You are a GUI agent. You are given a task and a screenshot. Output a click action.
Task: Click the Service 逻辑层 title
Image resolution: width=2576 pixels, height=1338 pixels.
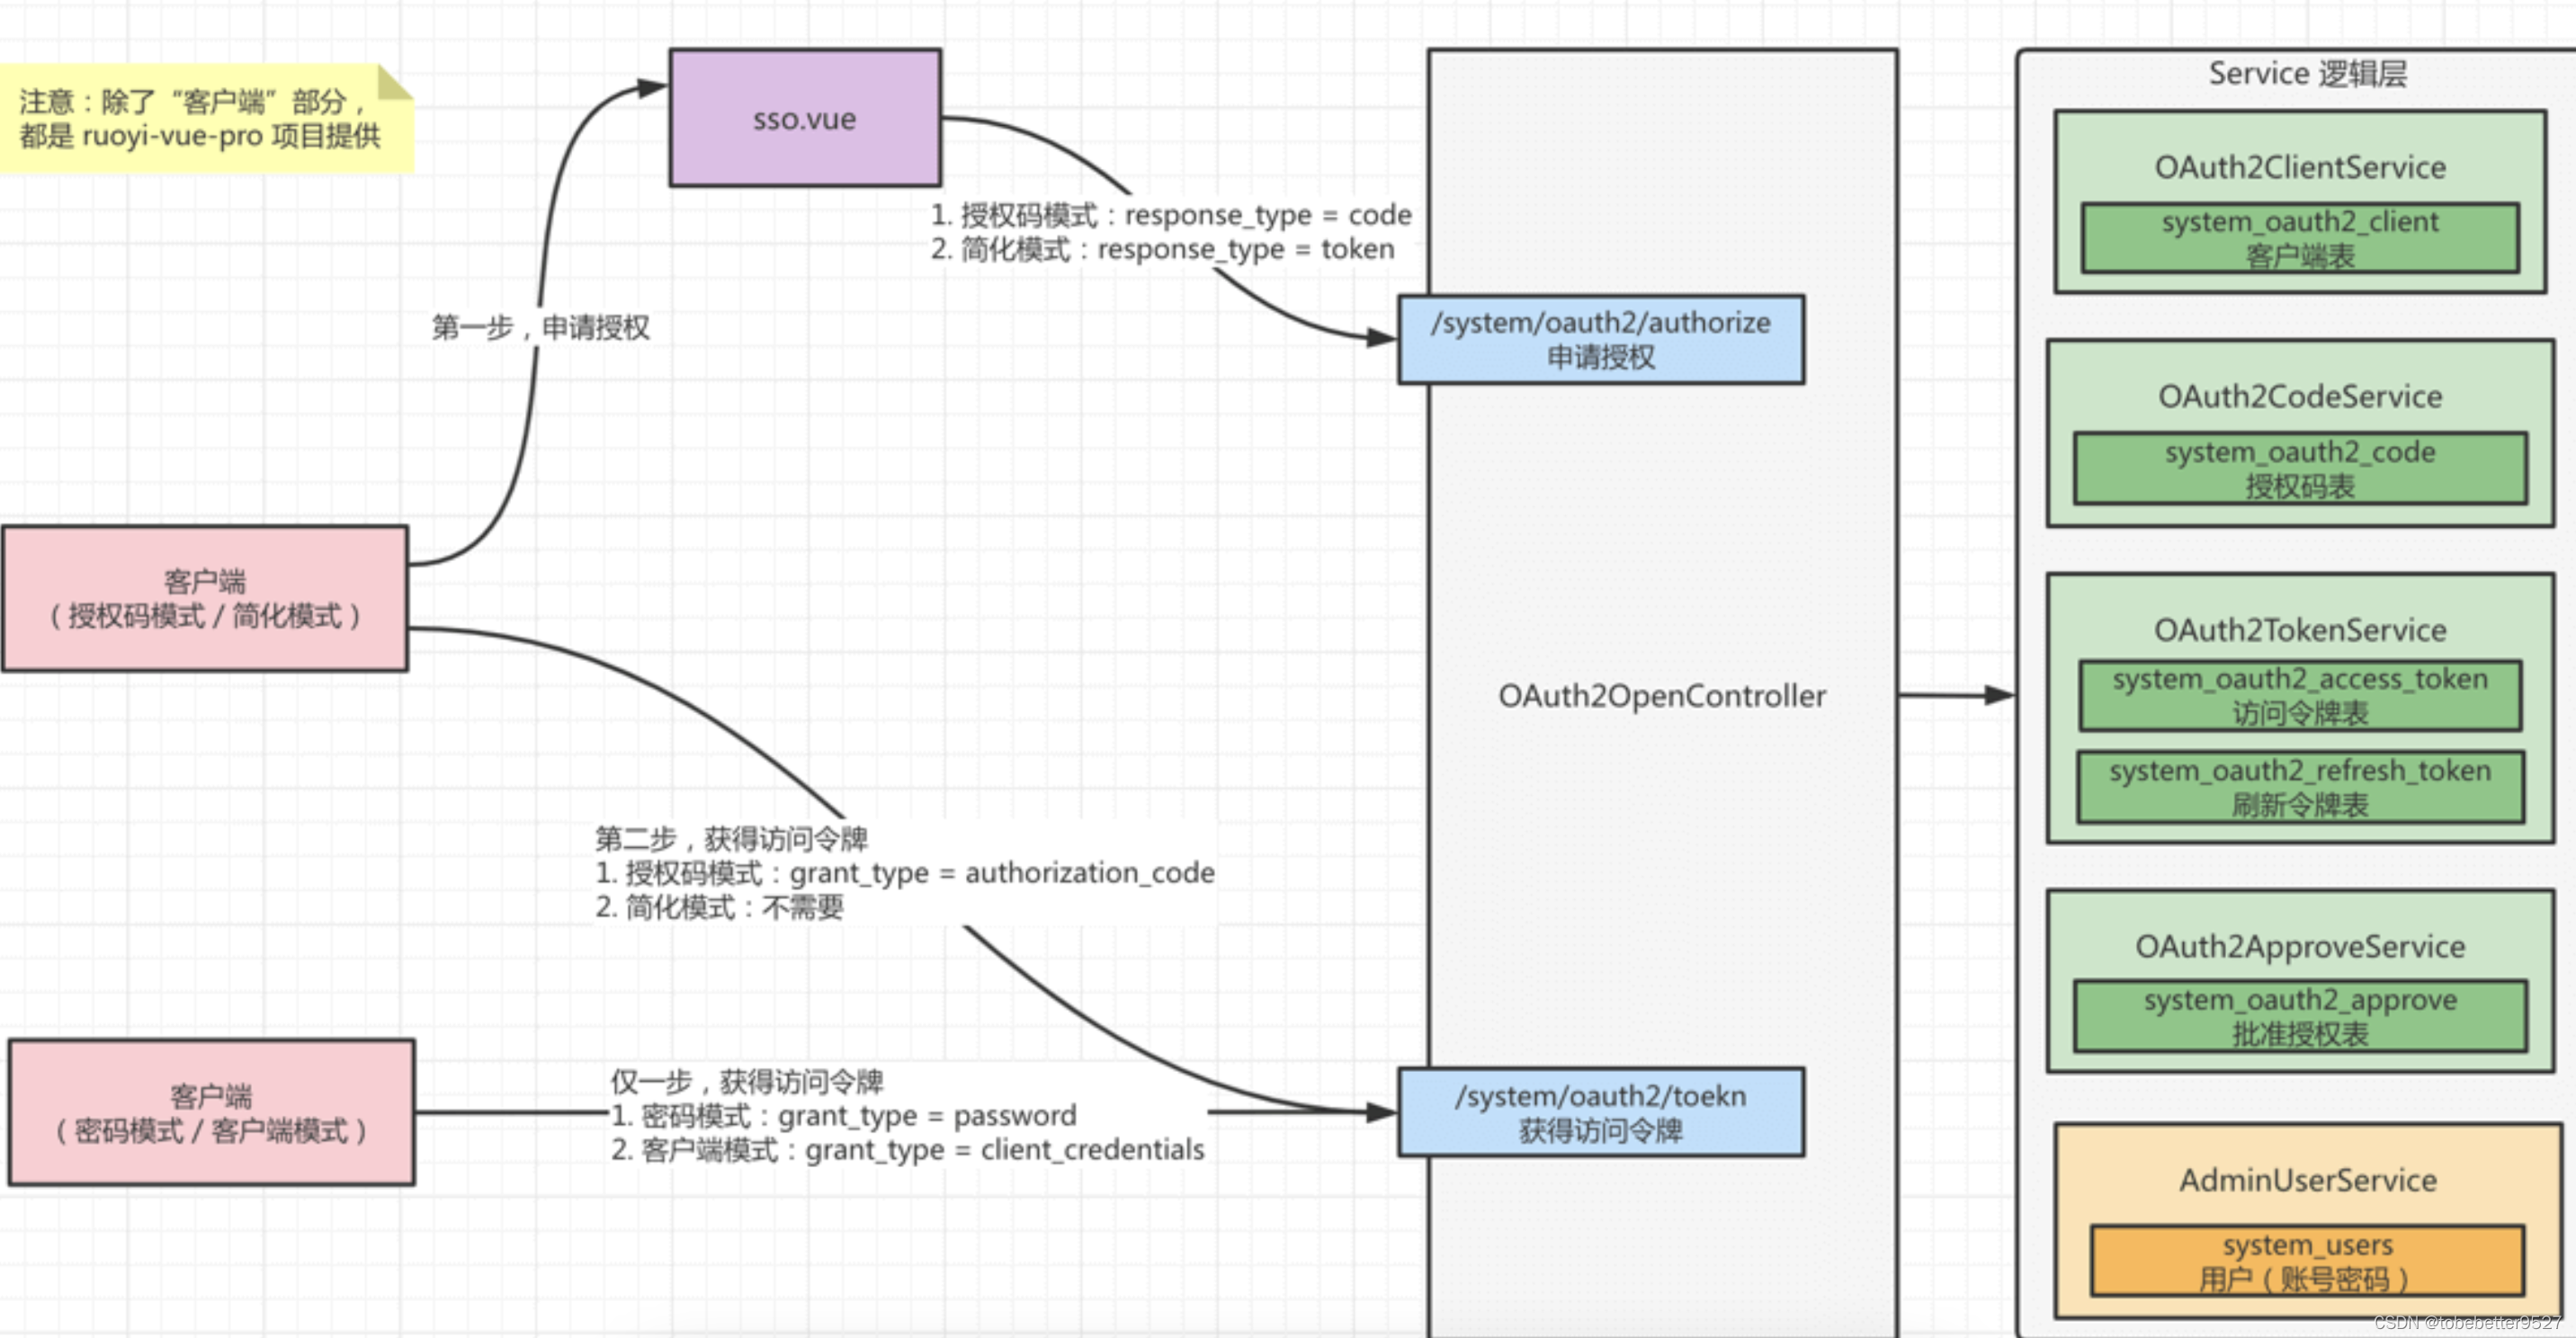2308,73
